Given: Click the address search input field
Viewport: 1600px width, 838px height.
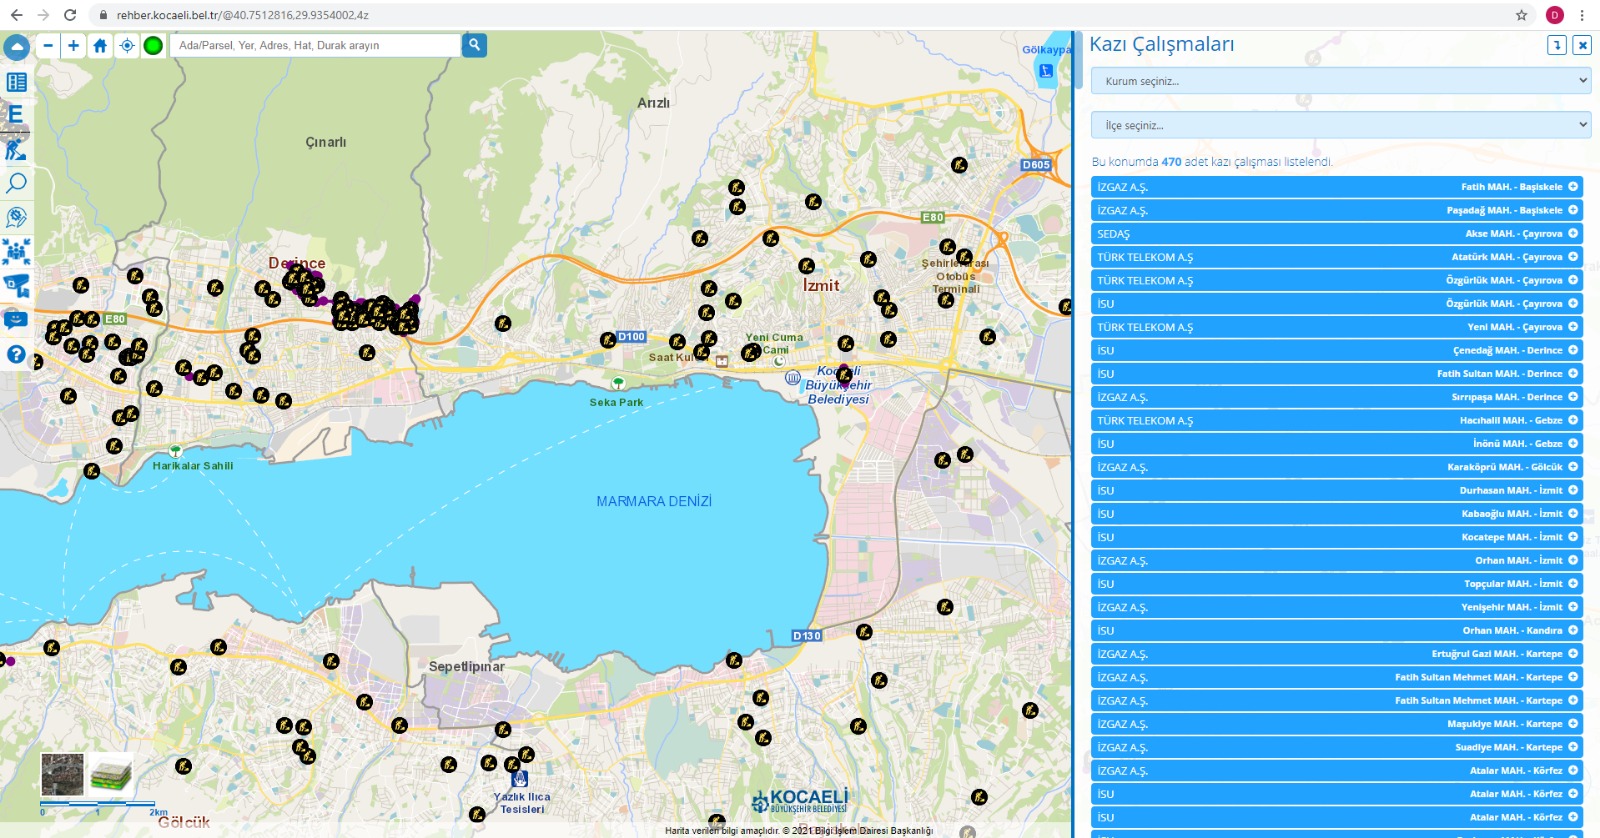Looking at the screenshot, I should pos(315,45).
